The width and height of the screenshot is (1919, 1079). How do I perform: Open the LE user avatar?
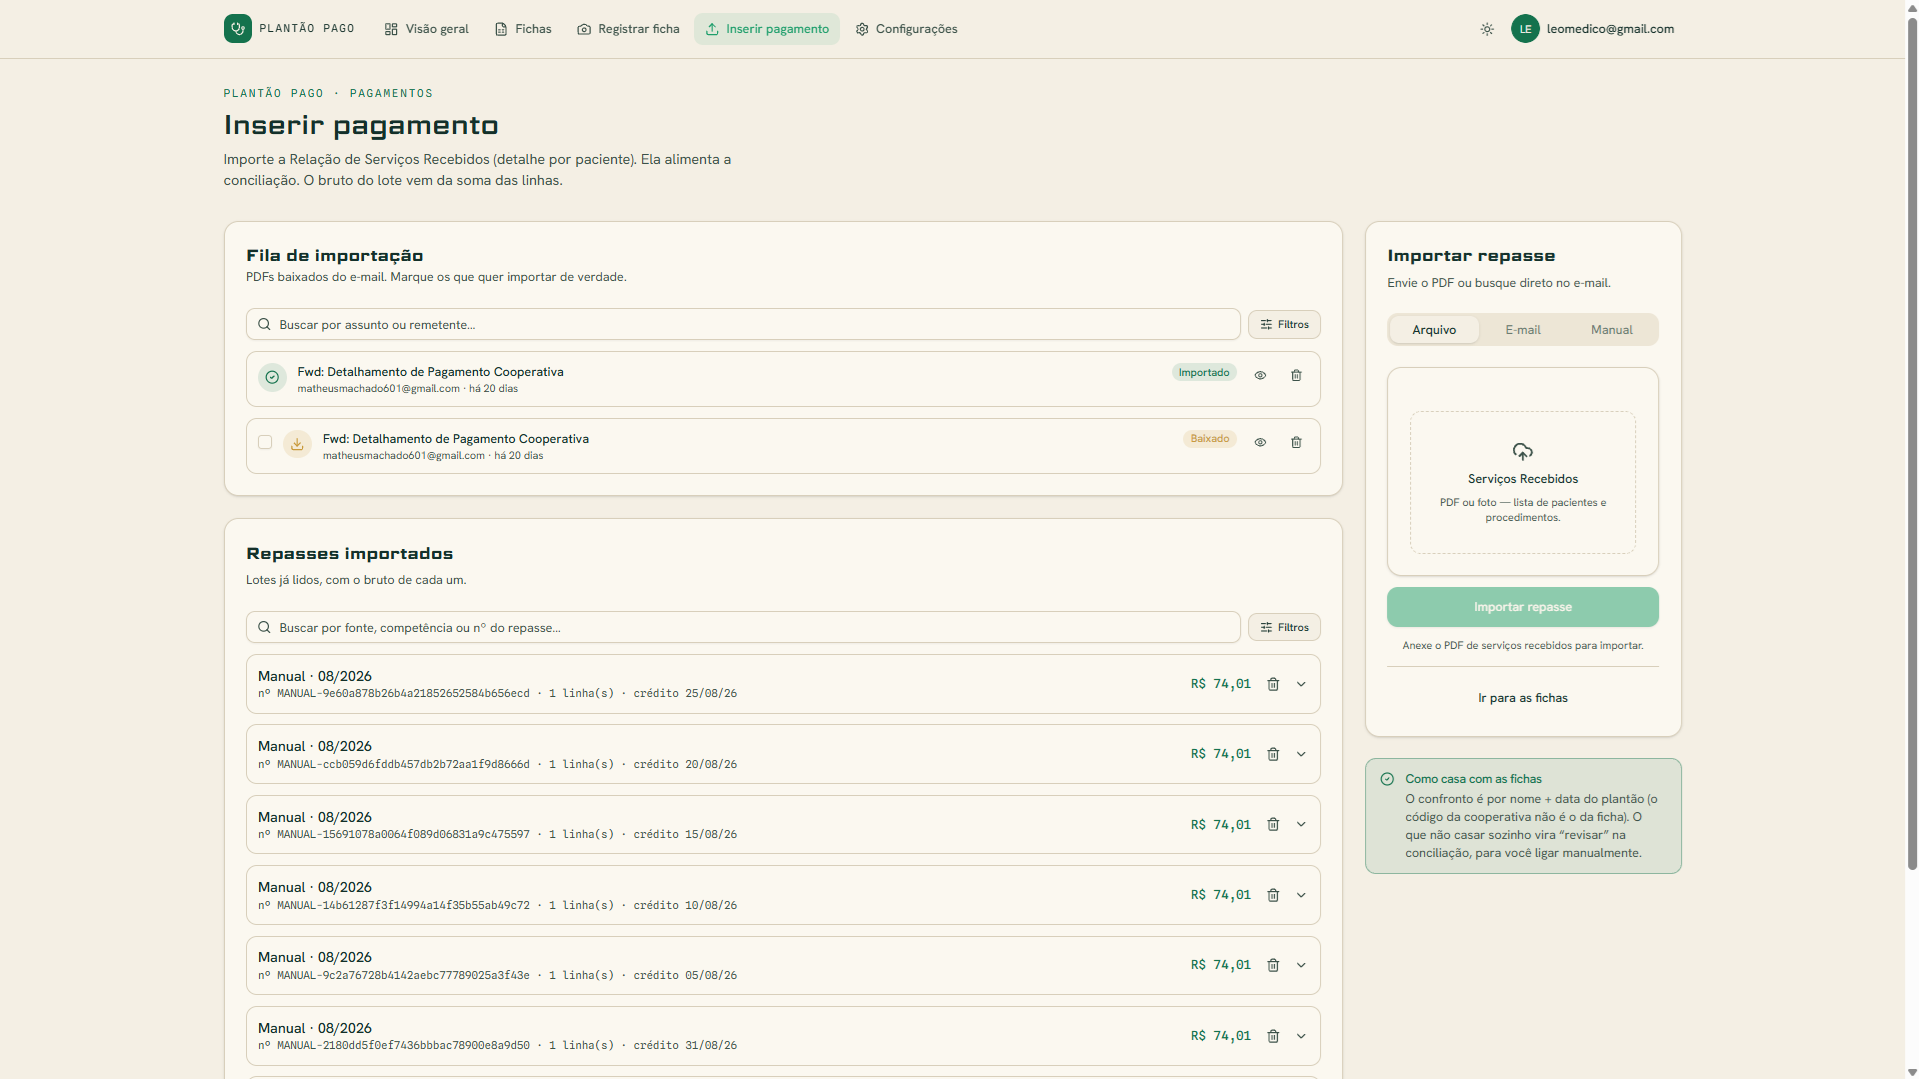click(x=1525, y=29)
